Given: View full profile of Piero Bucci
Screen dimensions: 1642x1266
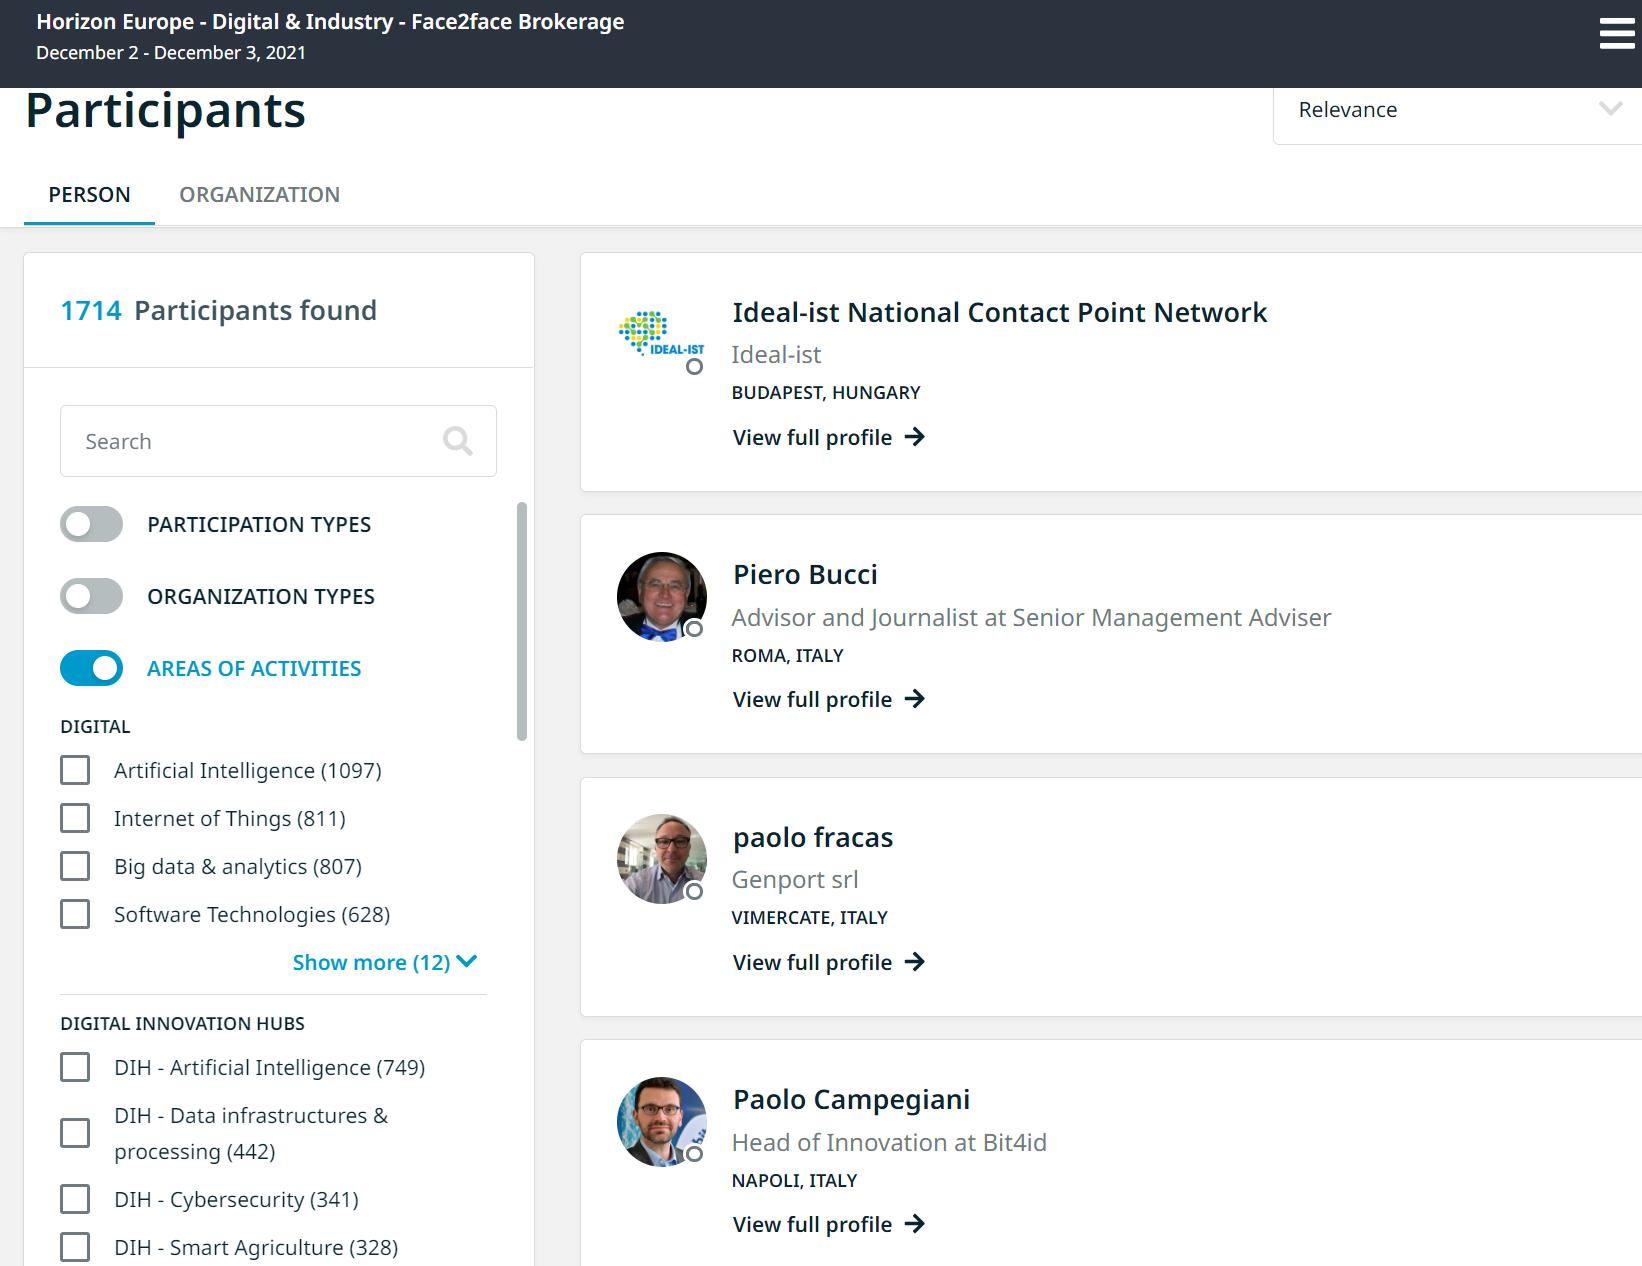Looking at the screenshot, I should point(829,699).
